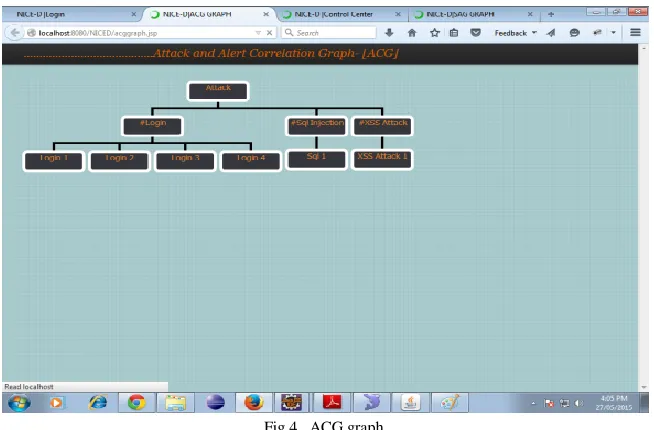
Task: Click the 4:05 PM taskbar clock
Action: (x=614, y=402)
